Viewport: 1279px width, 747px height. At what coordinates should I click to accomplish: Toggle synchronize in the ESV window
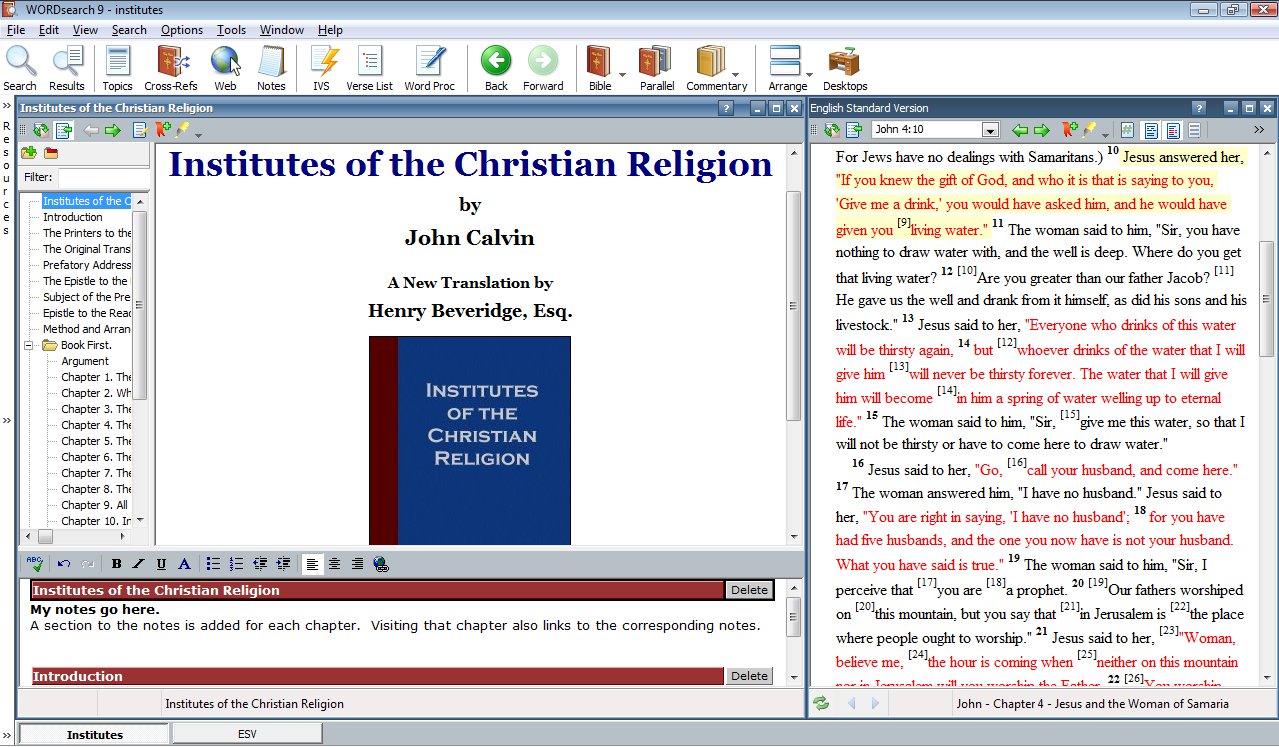coord(833,130)
